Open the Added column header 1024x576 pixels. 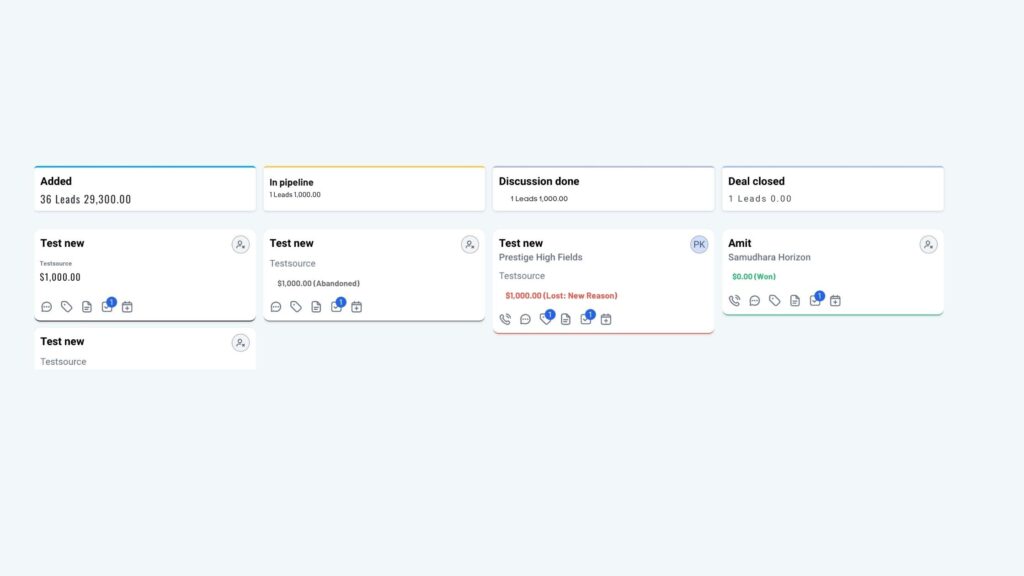coord(144,188)
